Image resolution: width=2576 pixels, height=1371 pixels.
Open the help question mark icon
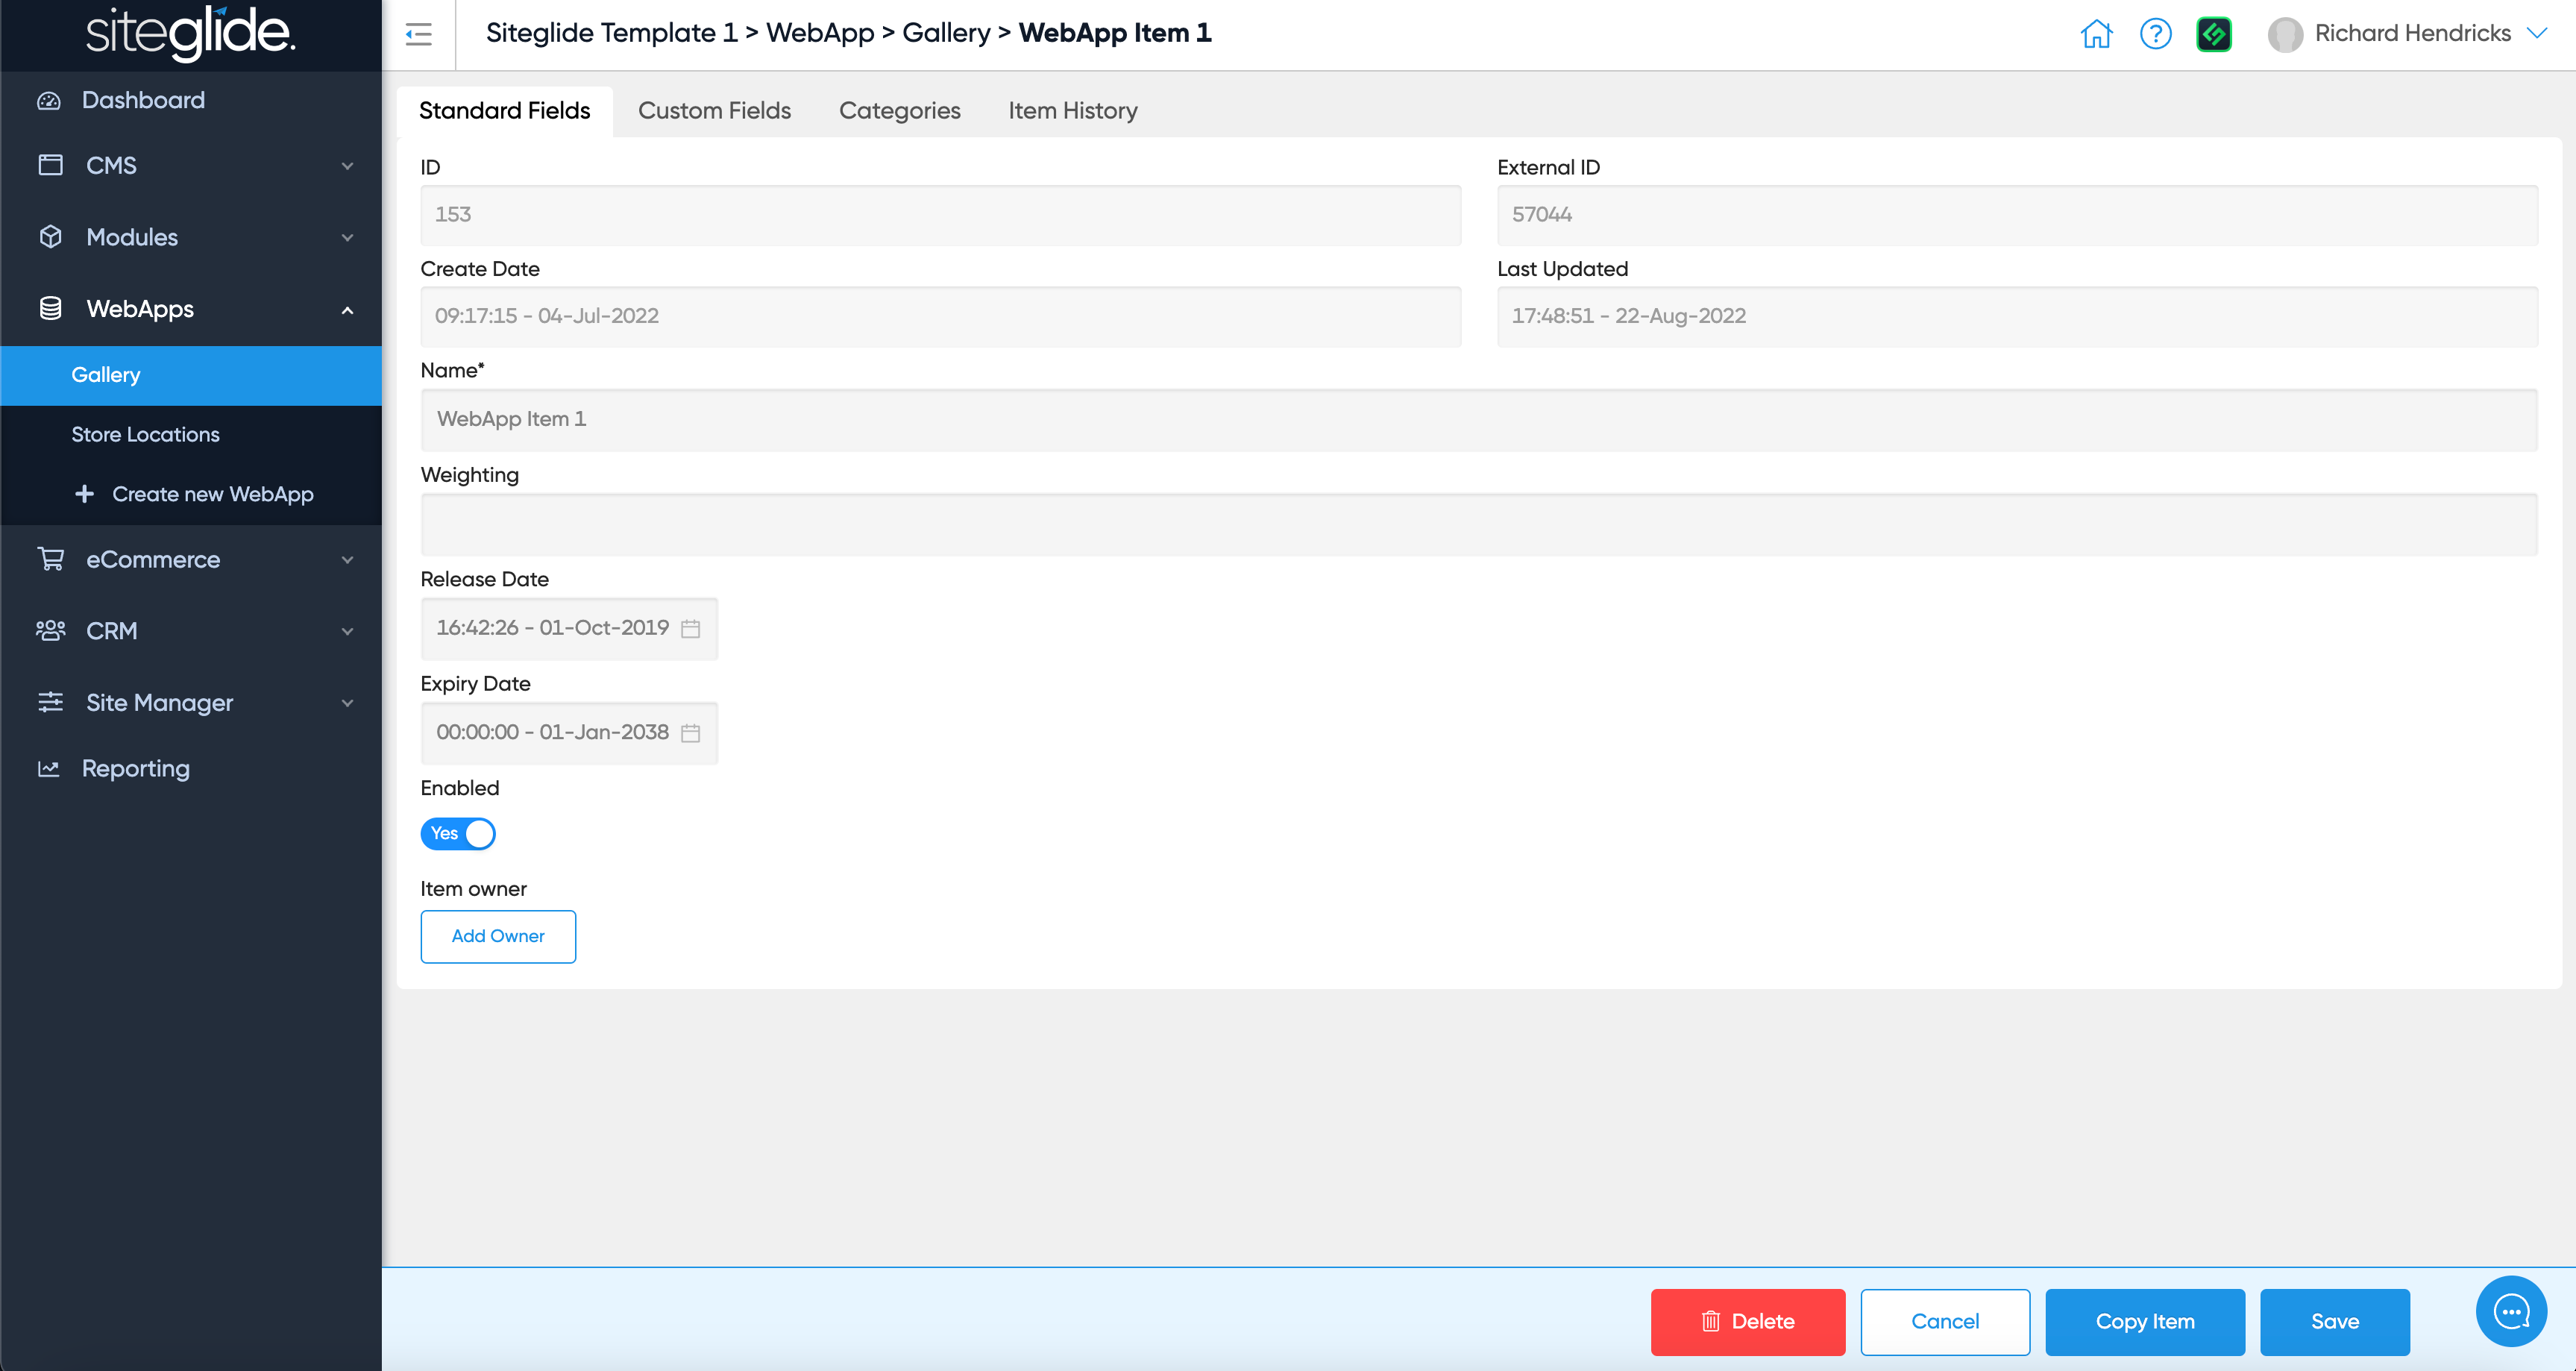coord(2155,34)
